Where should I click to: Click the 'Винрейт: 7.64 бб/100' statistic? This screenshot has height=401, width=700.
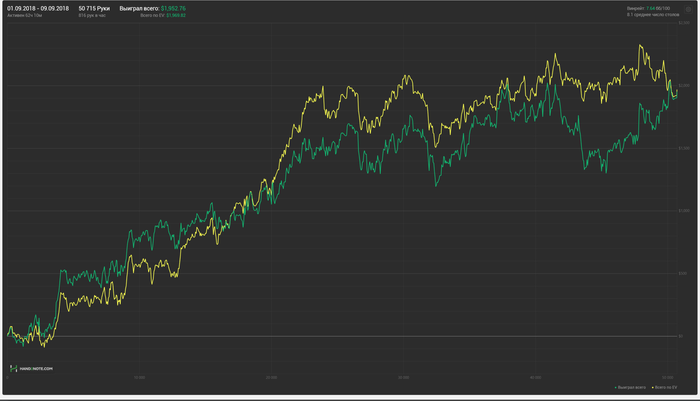648,8
